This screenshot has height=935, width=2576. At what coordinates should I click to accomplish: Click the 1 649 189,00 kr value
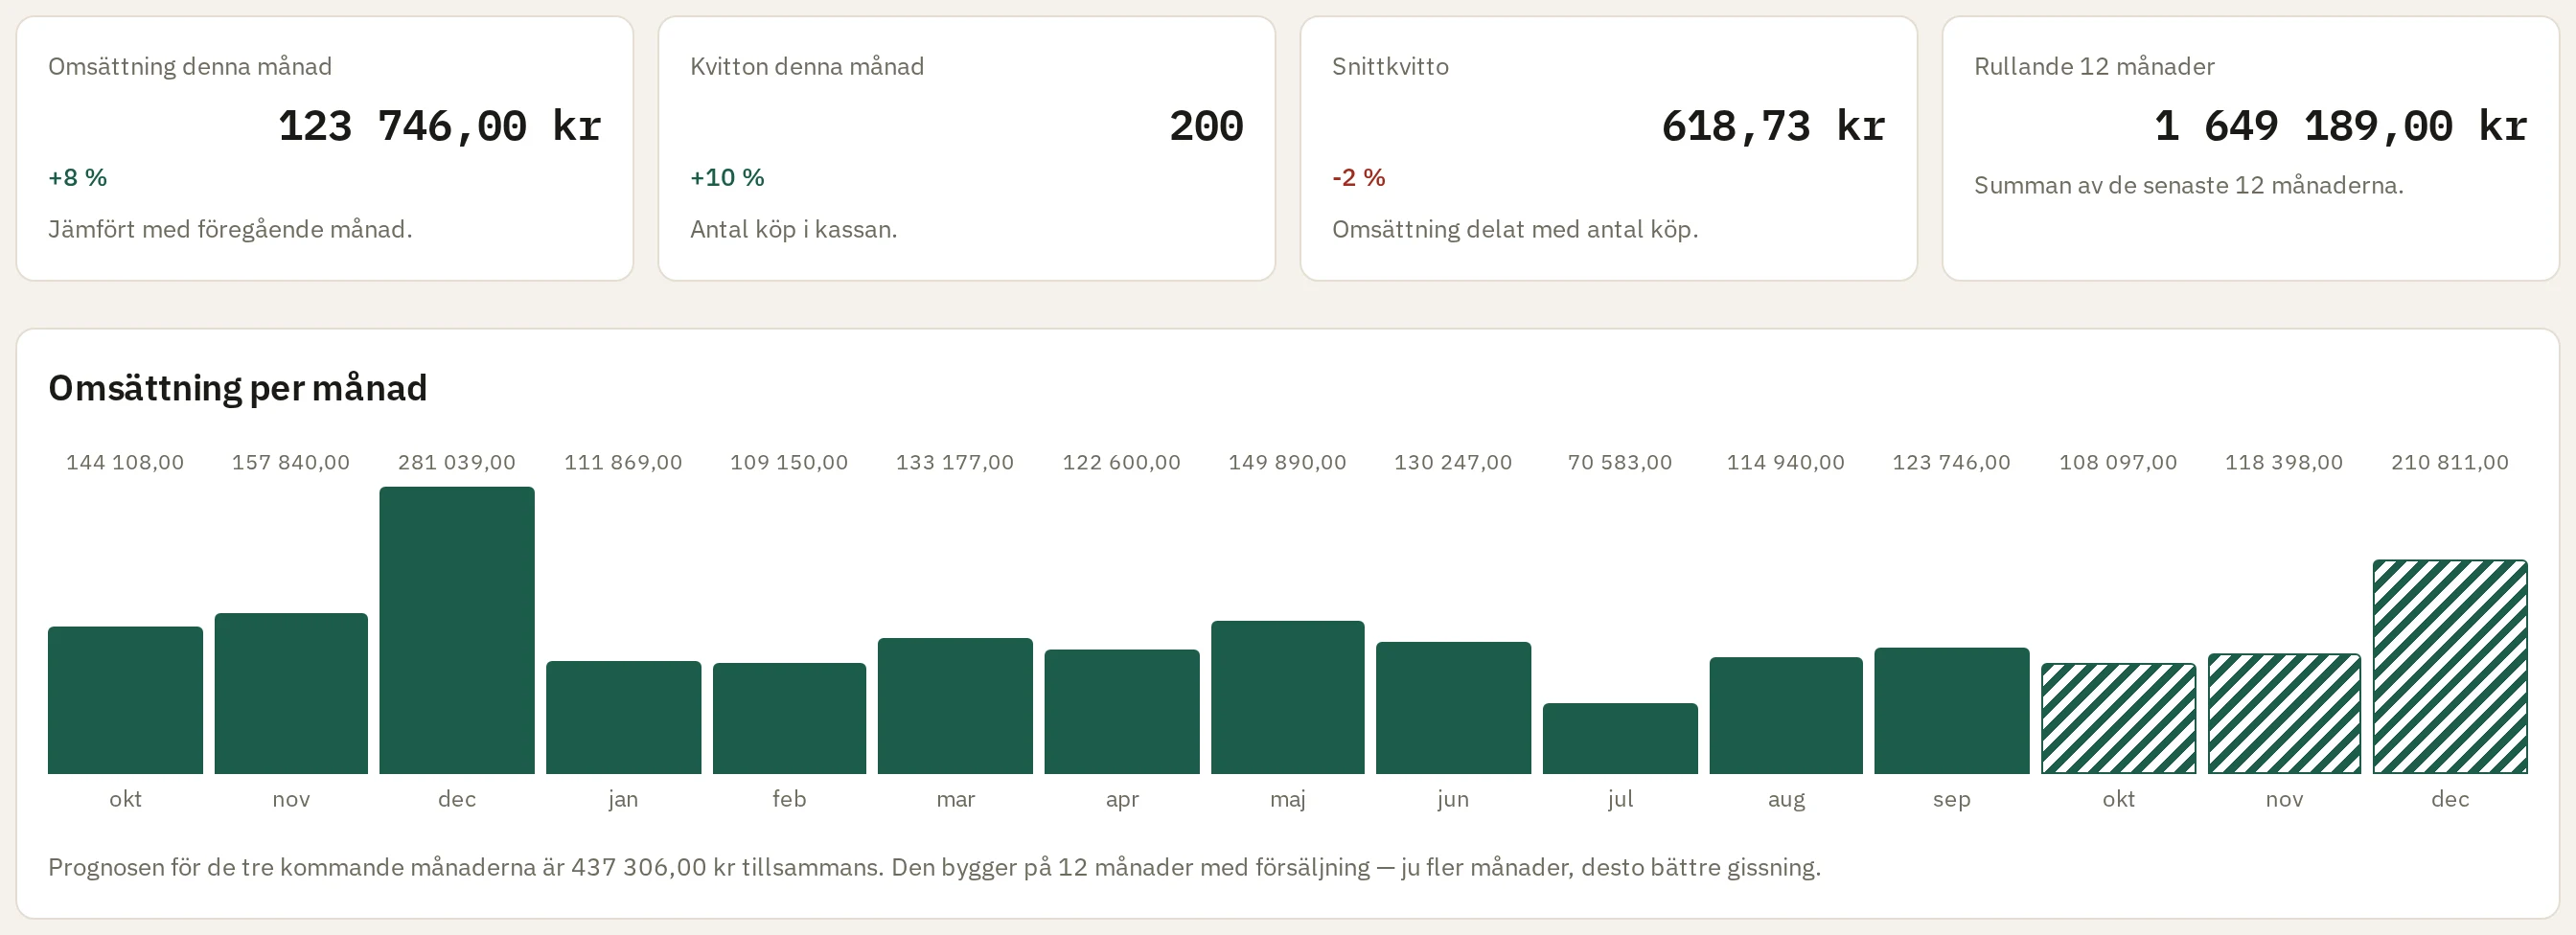coord(2341,126)
